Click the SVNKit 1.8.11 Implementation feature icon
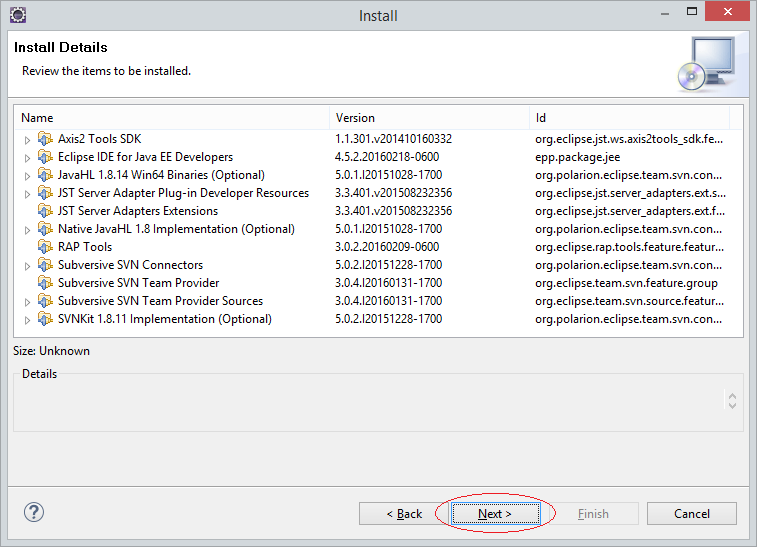Viewport: 757px width, 547px height. (x=45, y=319)
